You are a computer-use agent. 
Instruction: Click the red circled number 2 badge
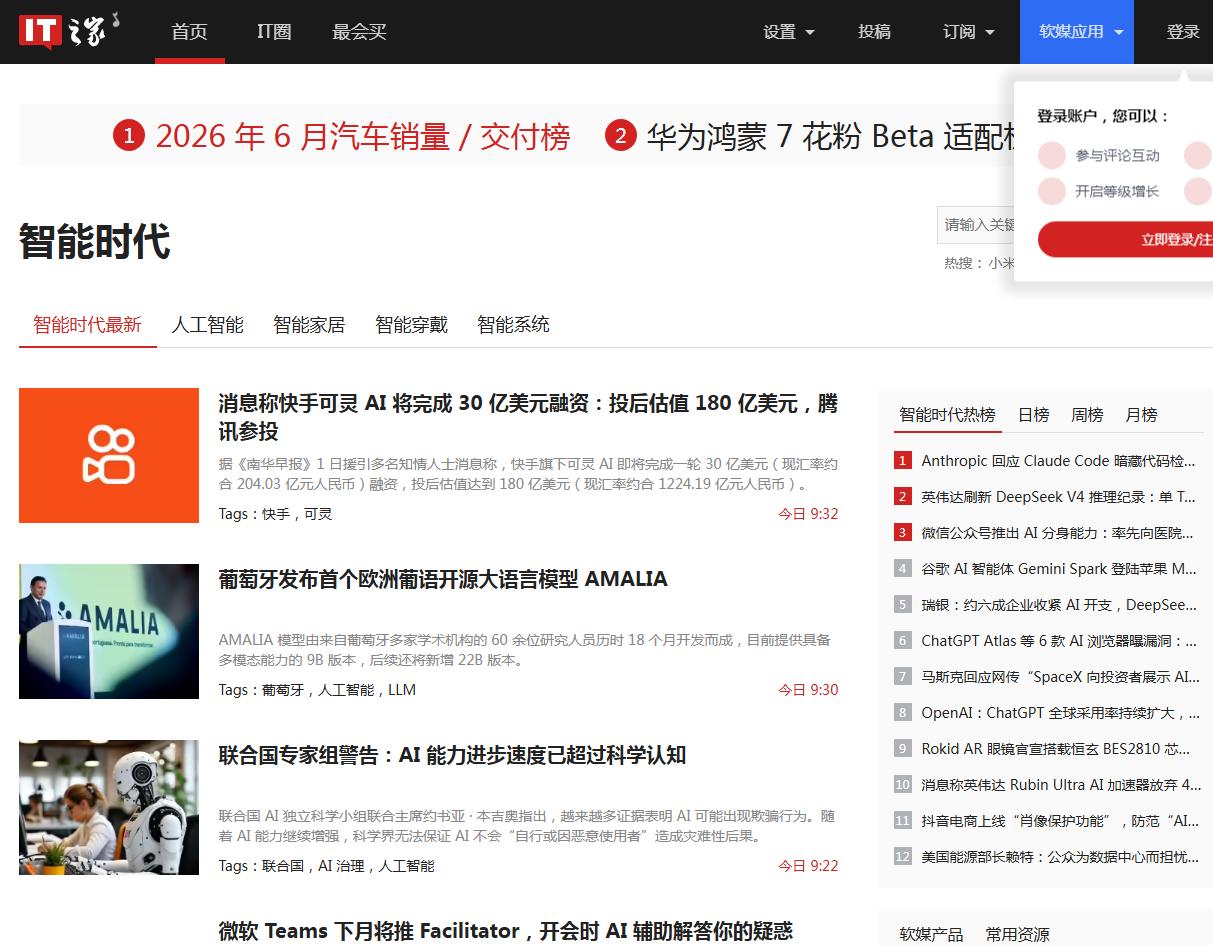(621, 135)
